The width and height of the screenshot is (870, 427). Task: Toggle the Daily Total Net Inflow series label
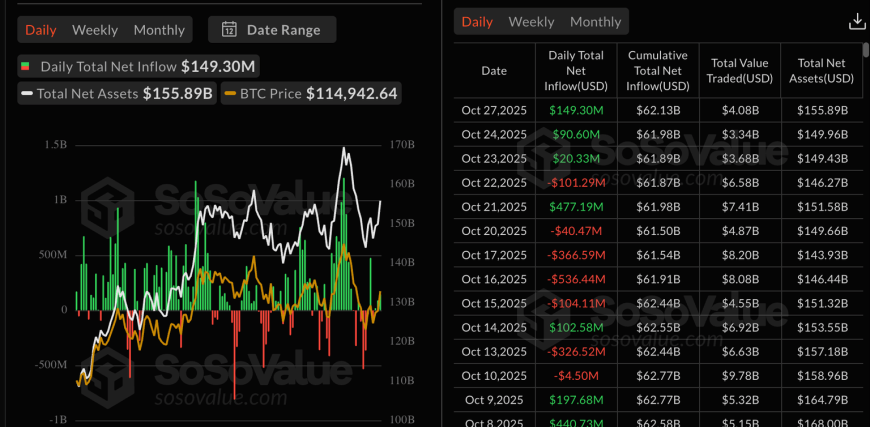pyautogui.click(x=108, y=67)
